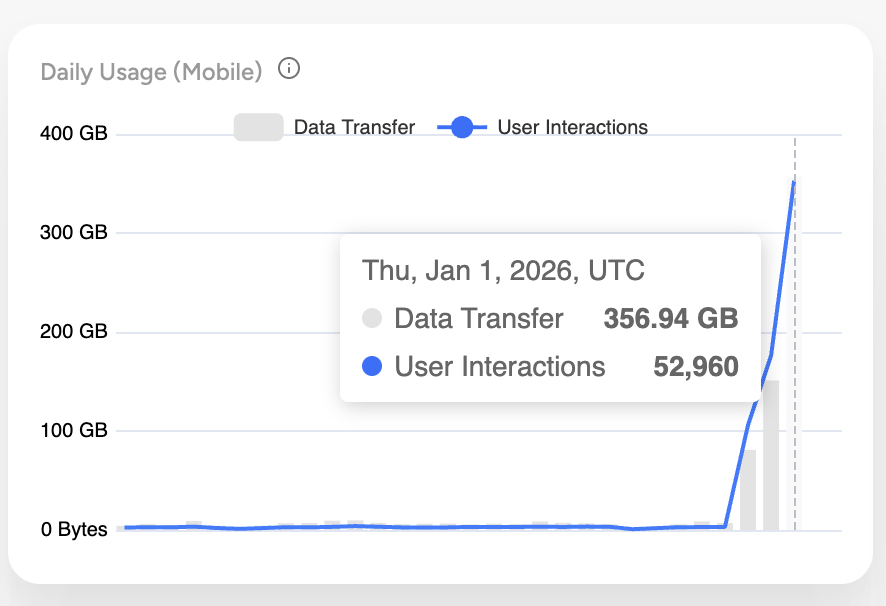Image resolution: width=886 pixels, height=606 pixels.
Task: Select the tooltip date Thu, Jan 1, 2026, UTC
Action: (503, 270)
